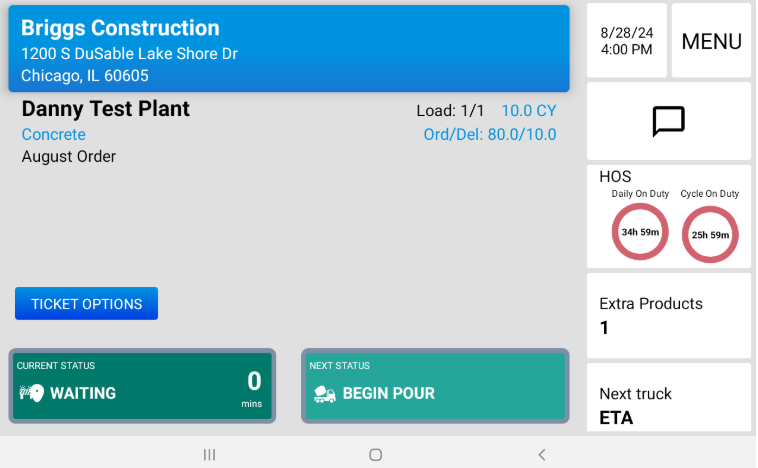Click the HOS section label
The width and height of the screenshot is (758, 468).
click(615, 176)
